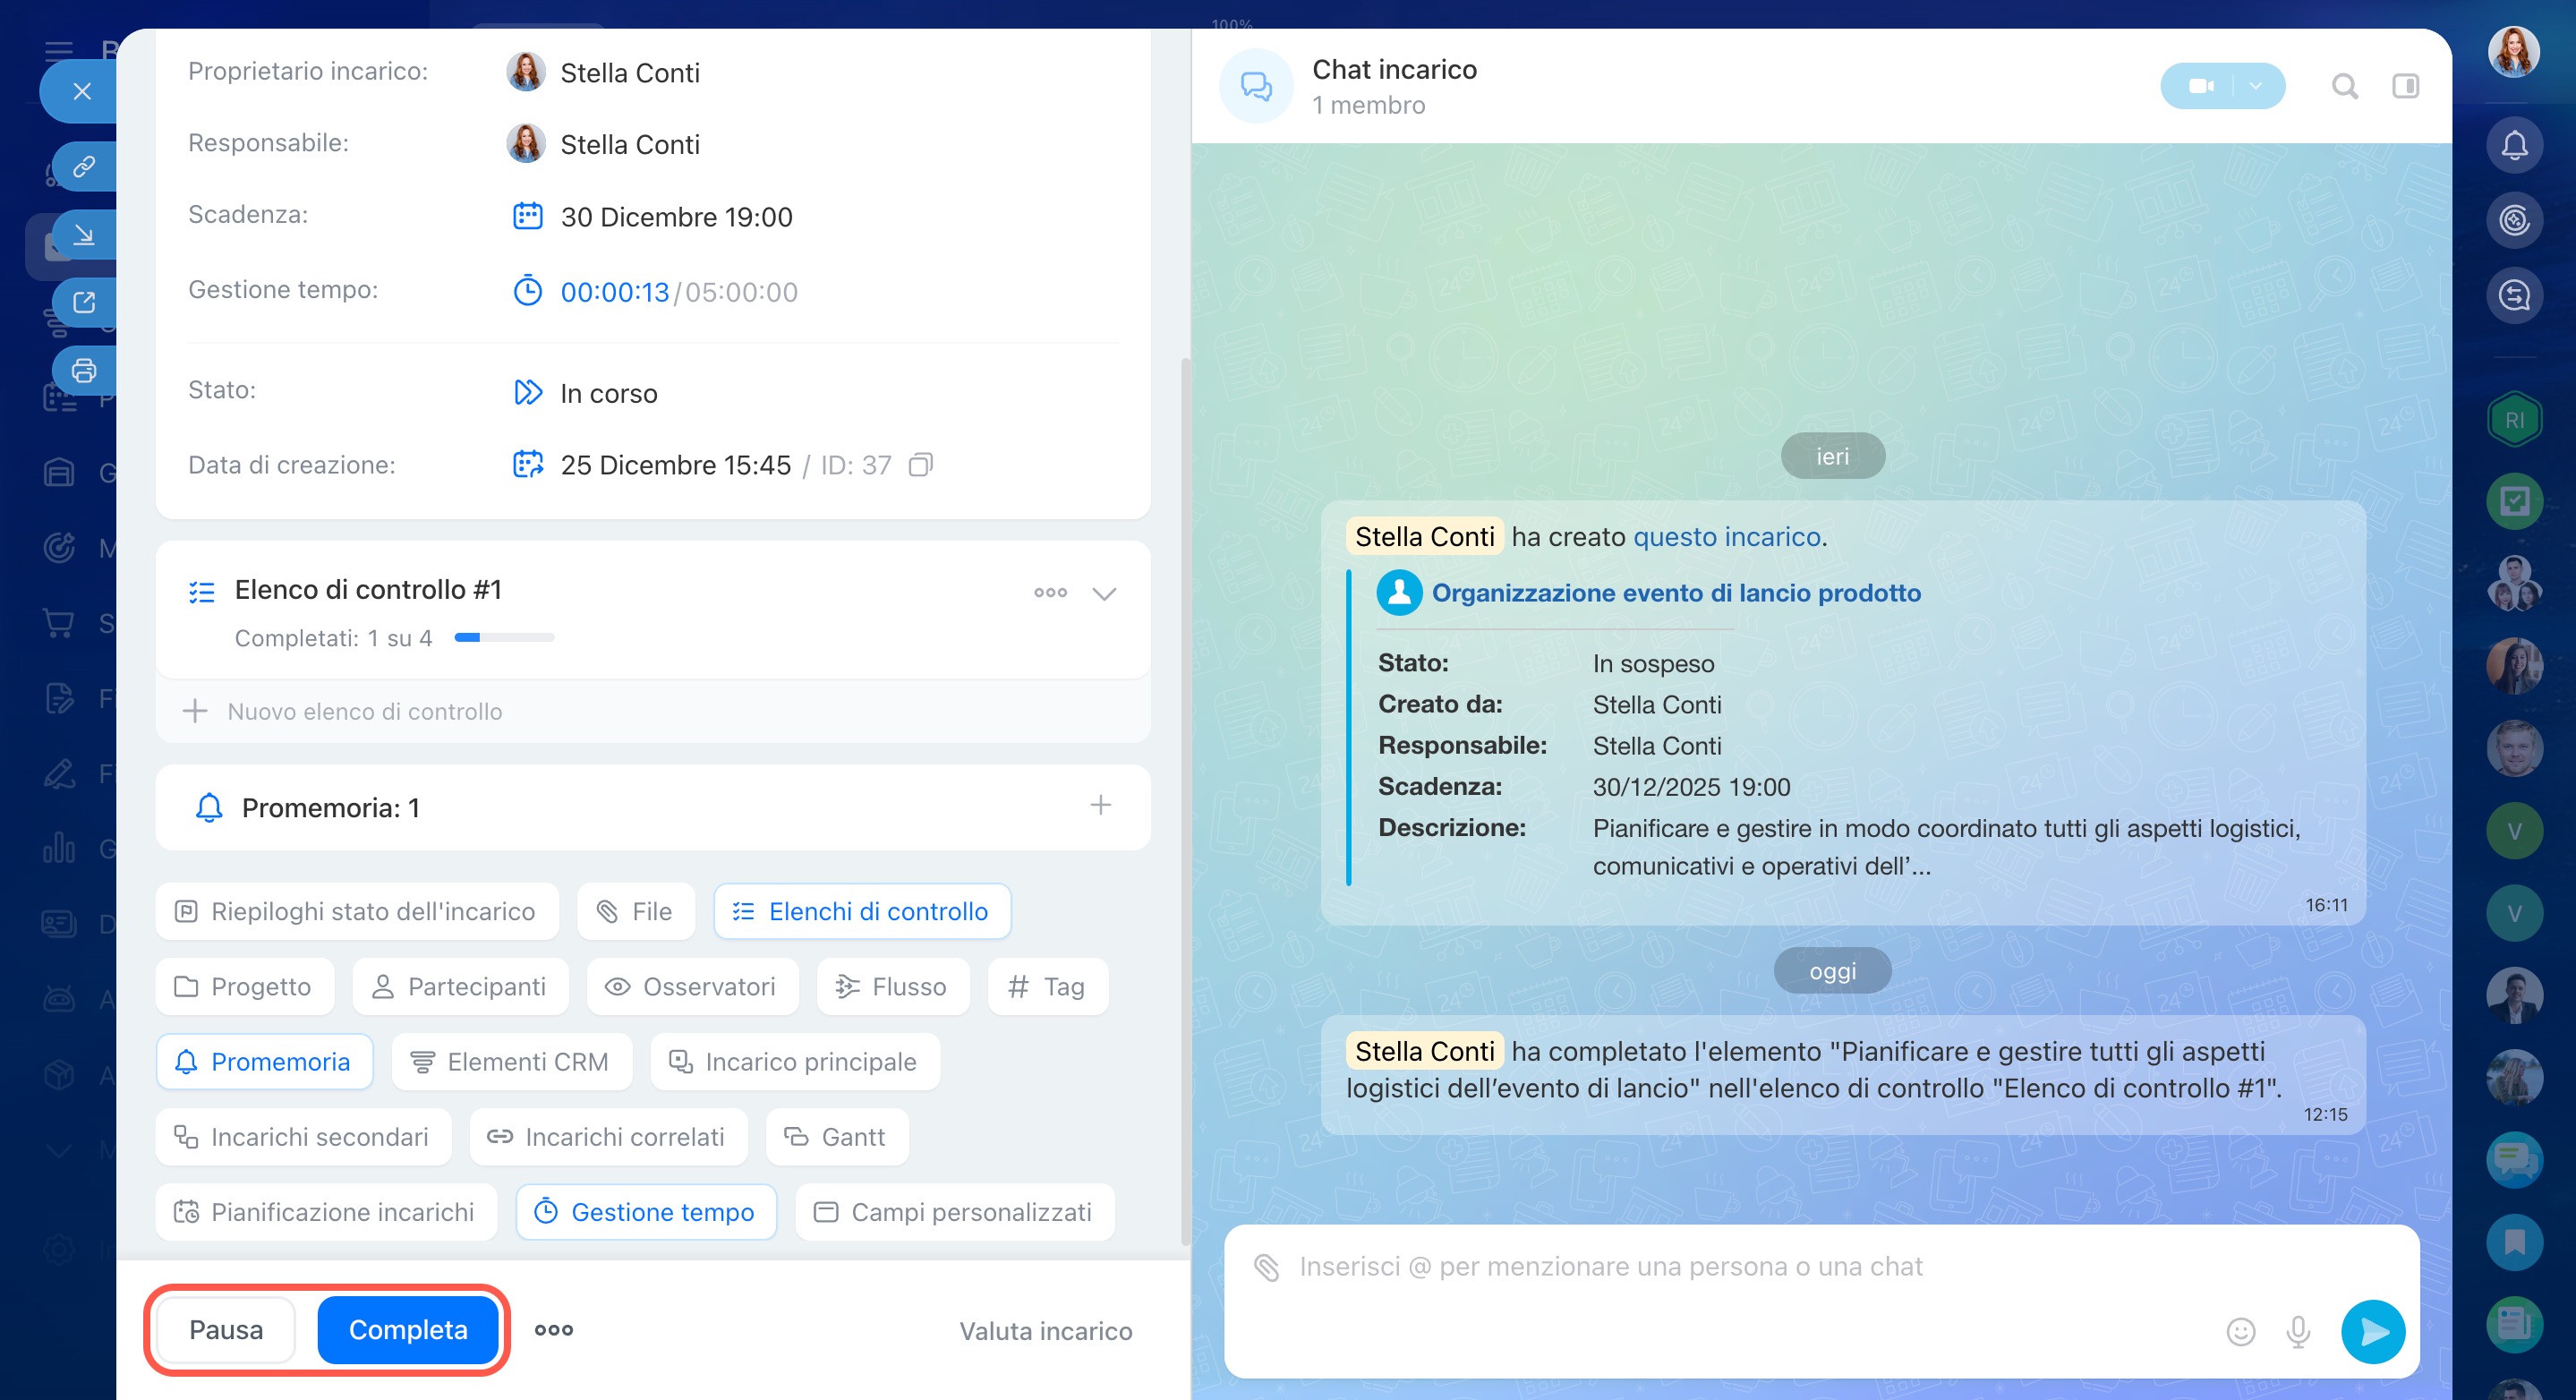
Task: Toggle the chat sidebar panel icon
Action: [x=2405, y=87]
